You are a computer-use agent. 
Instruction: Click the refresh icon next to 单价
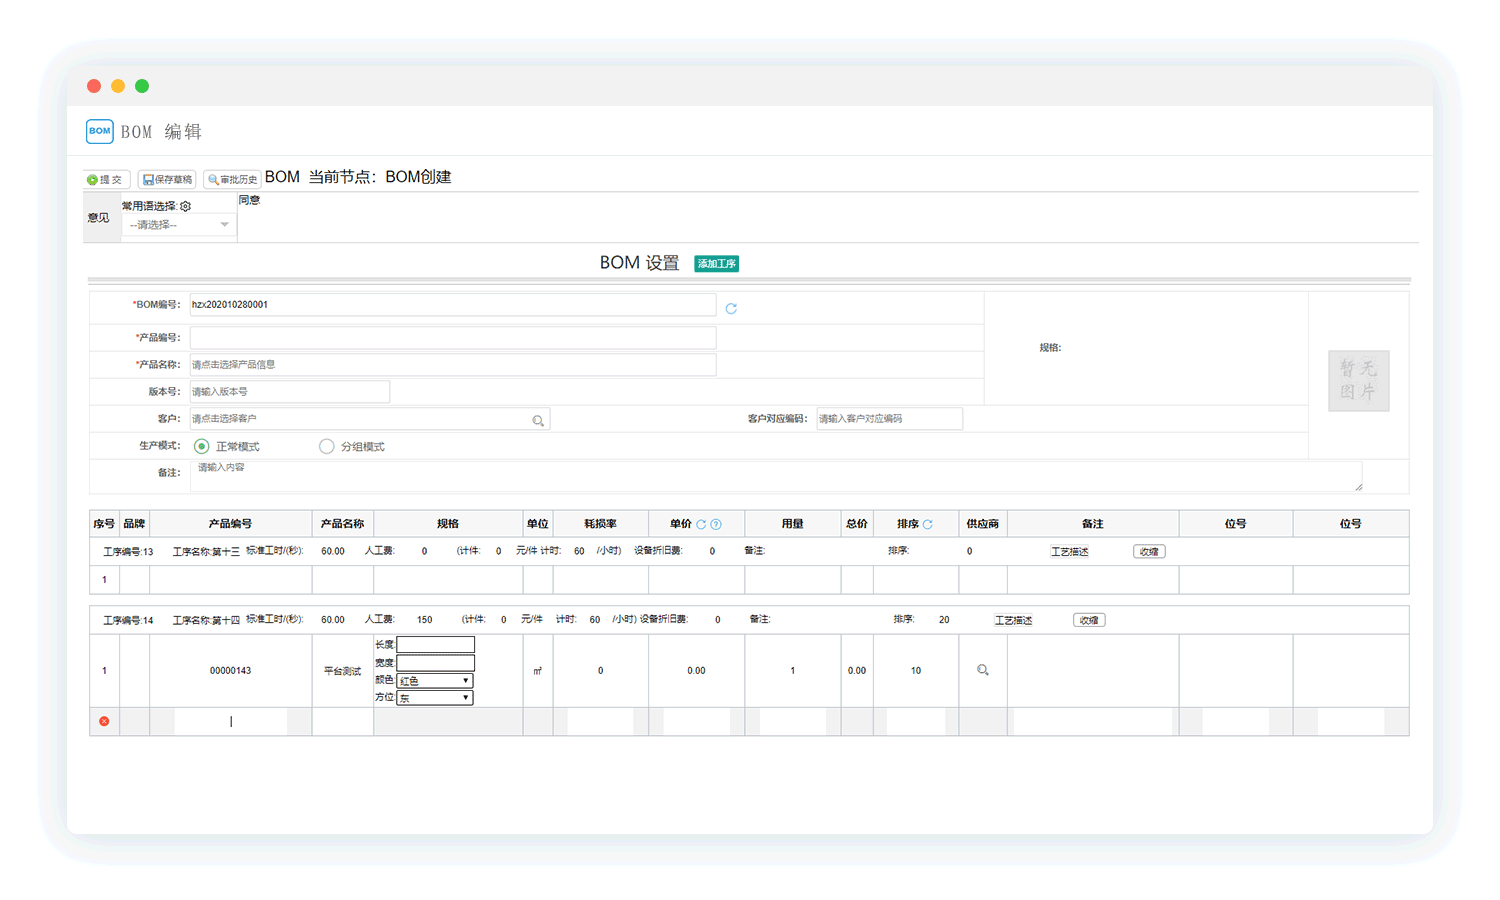pos(701,524)
